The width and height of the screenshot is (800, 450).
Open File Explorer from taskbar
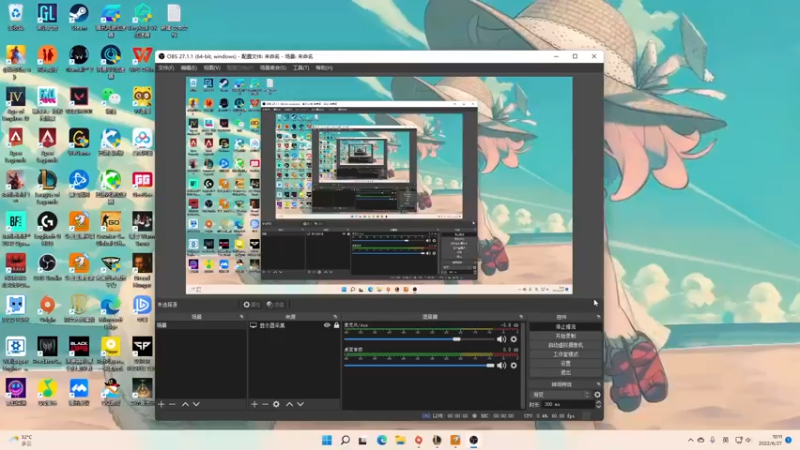(x=400, y=440)
